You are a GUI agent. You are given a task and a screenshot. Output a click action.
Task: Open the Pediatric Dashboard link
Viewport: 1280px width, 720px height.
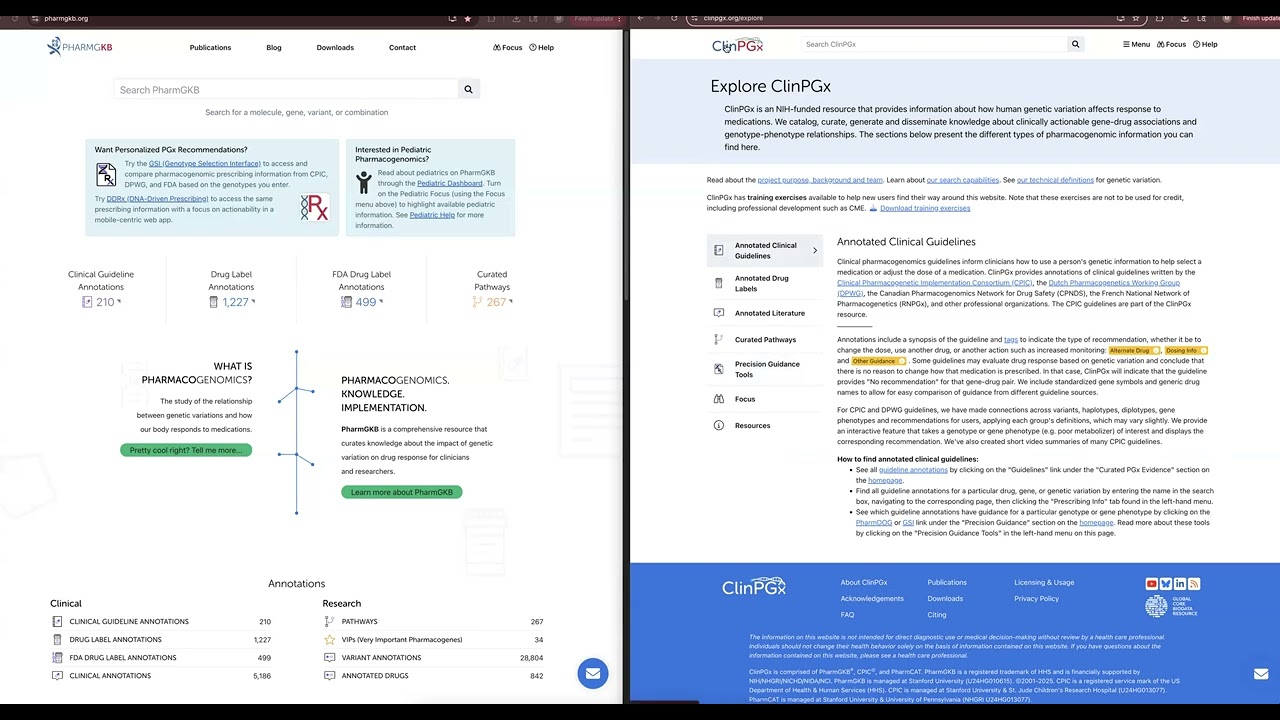450,183
